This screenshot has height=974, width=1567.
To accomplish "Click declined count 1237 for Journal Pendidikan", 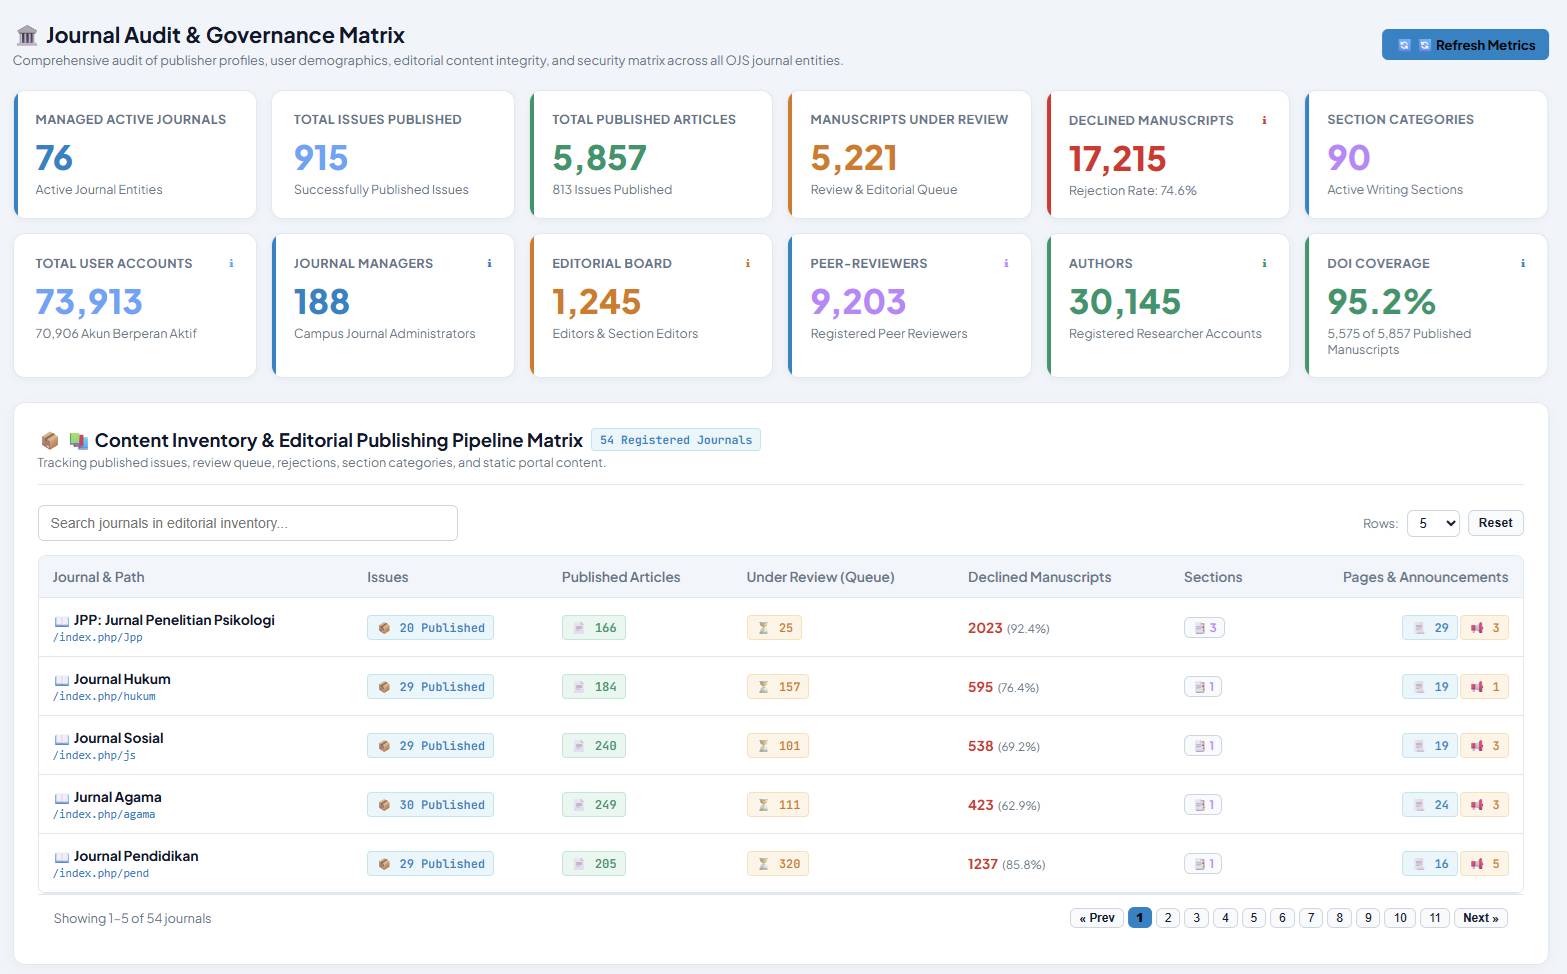I will click(x=983, y=864).
